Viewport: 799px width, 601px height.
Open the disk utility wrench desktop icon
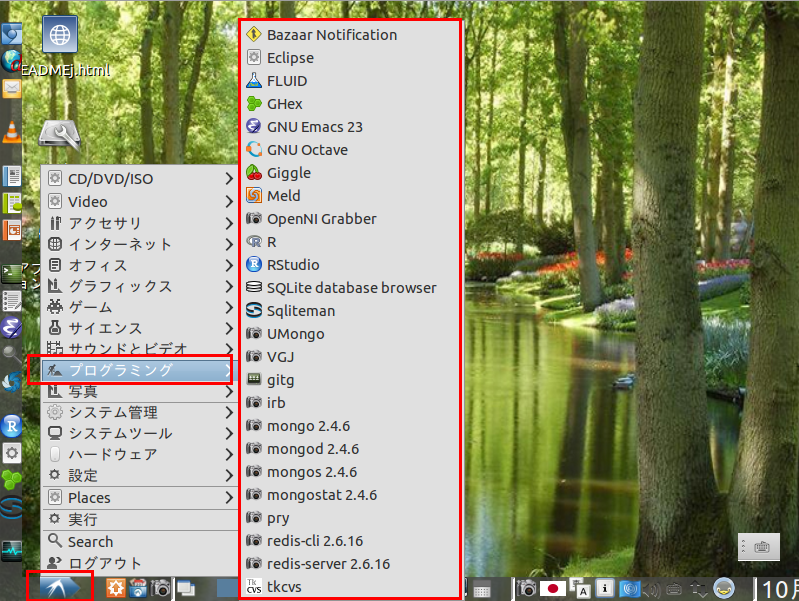pyautogui.click(x=60, y=135)
